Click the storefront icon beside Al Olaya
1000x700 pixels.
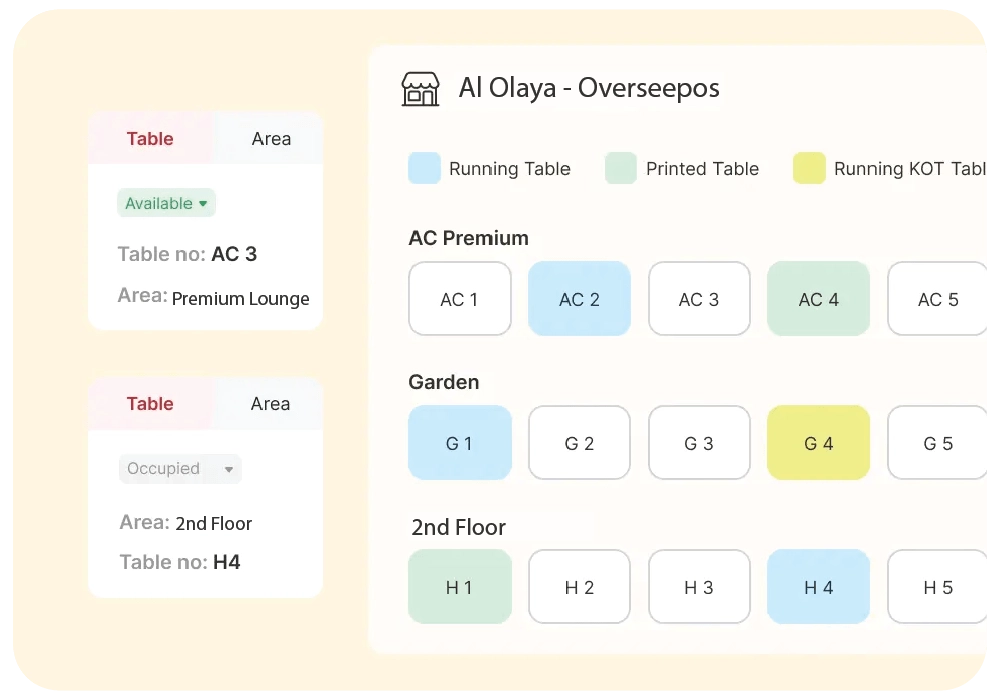coord(421,88)
